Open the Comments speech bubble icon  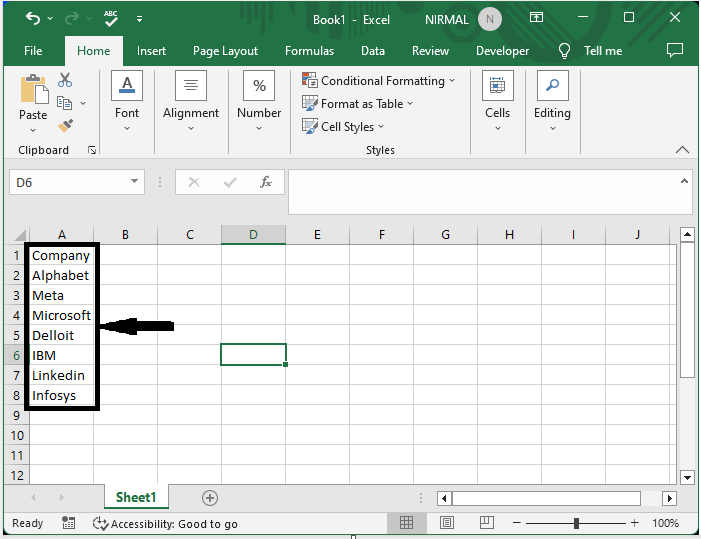tap(675, 50)
